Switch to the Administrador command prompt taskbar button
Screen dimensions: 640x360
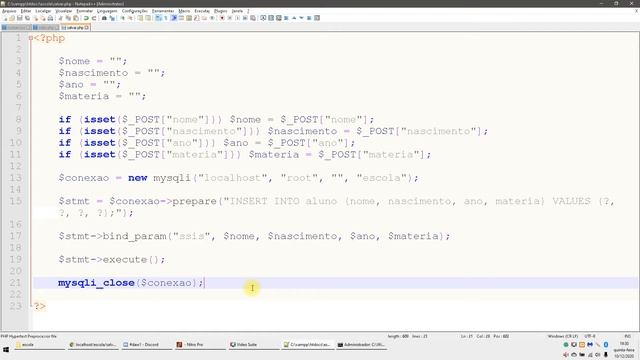[361, 345]
